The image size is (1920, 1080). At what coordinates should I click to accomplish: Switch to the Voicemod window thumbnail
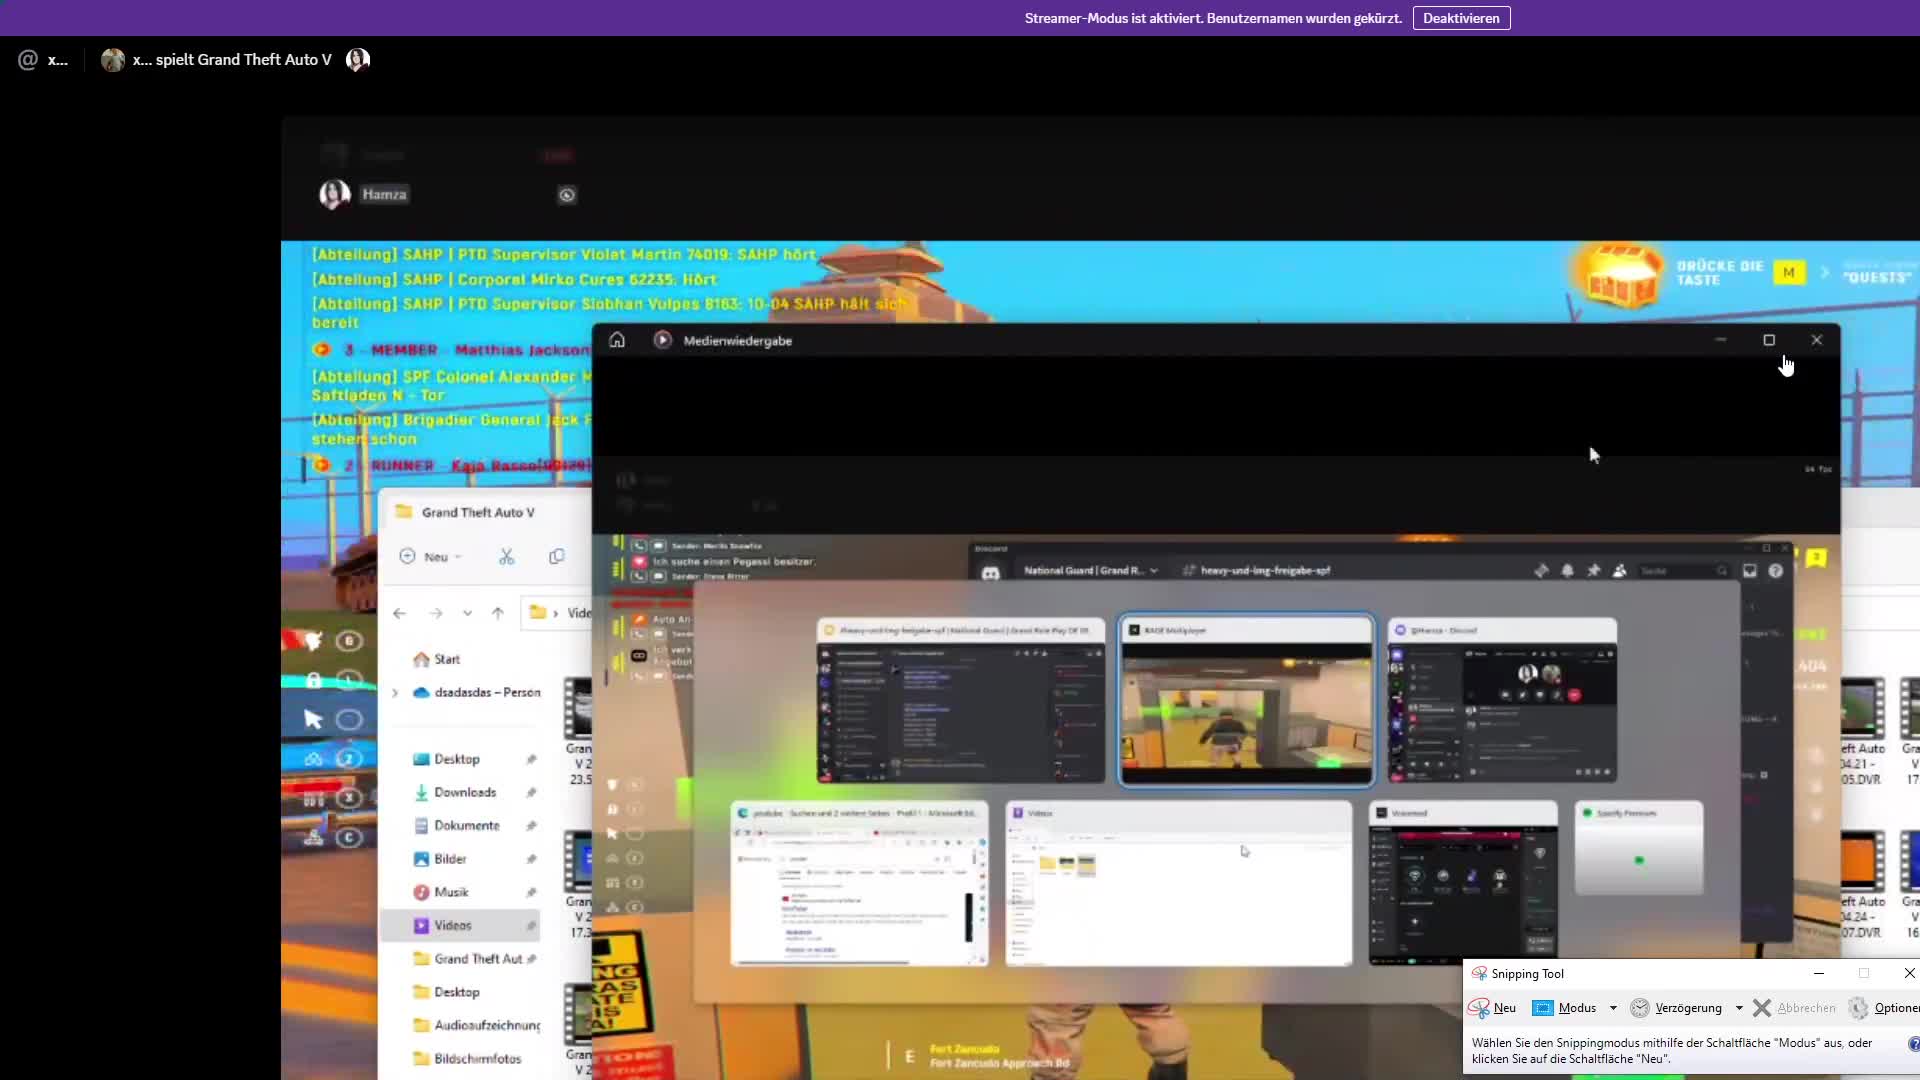coord(1463,883)
